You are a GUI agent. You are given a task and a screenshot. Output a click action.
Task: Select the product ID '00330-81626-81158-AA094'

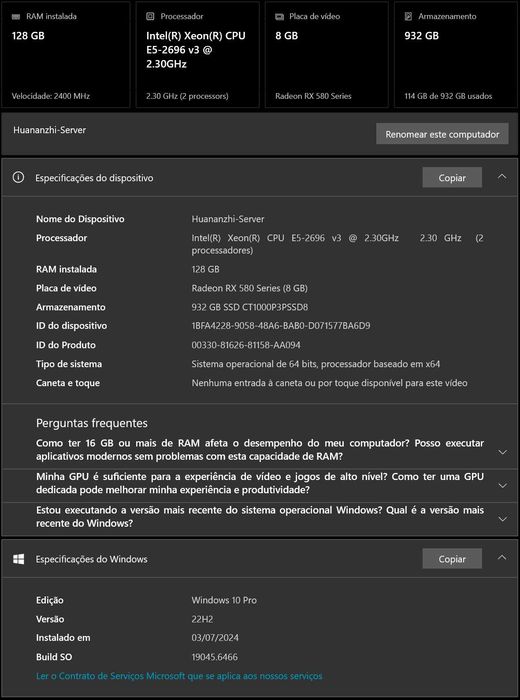pyautogui.click(x=246, y=345)
